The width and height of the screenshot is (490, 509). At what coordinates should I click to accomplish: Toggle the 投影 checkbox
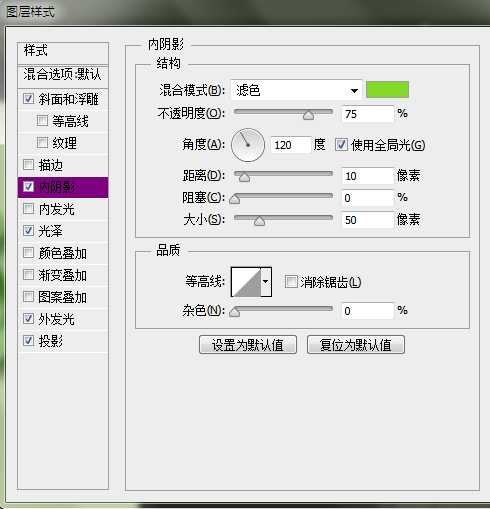[28, 340]
